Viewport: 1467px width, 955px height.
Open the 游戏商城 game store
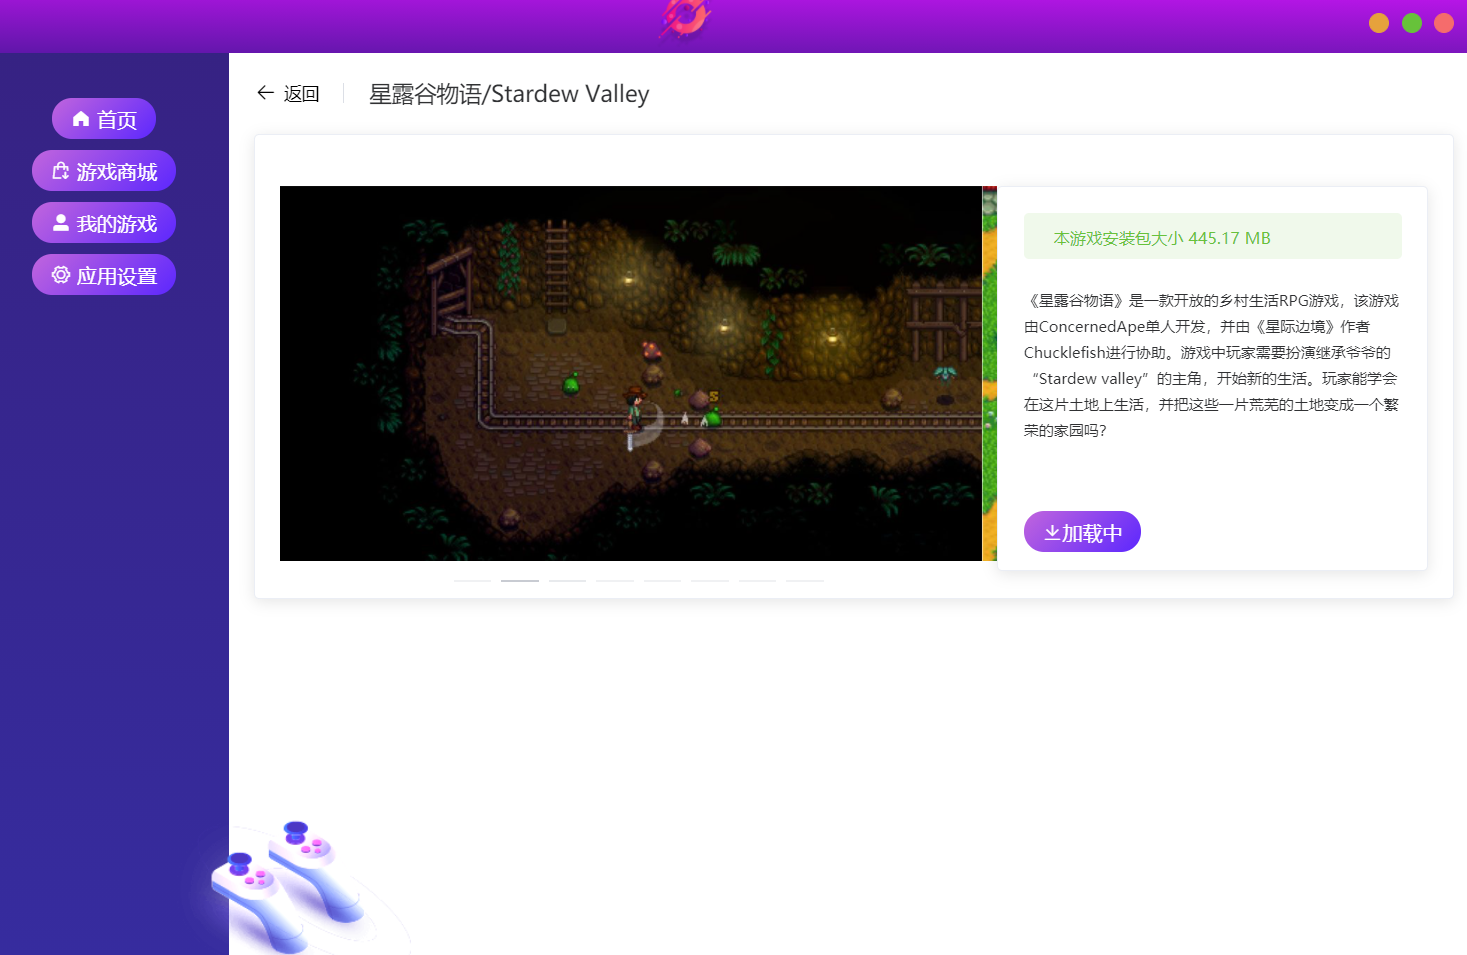tap(104, 171)
